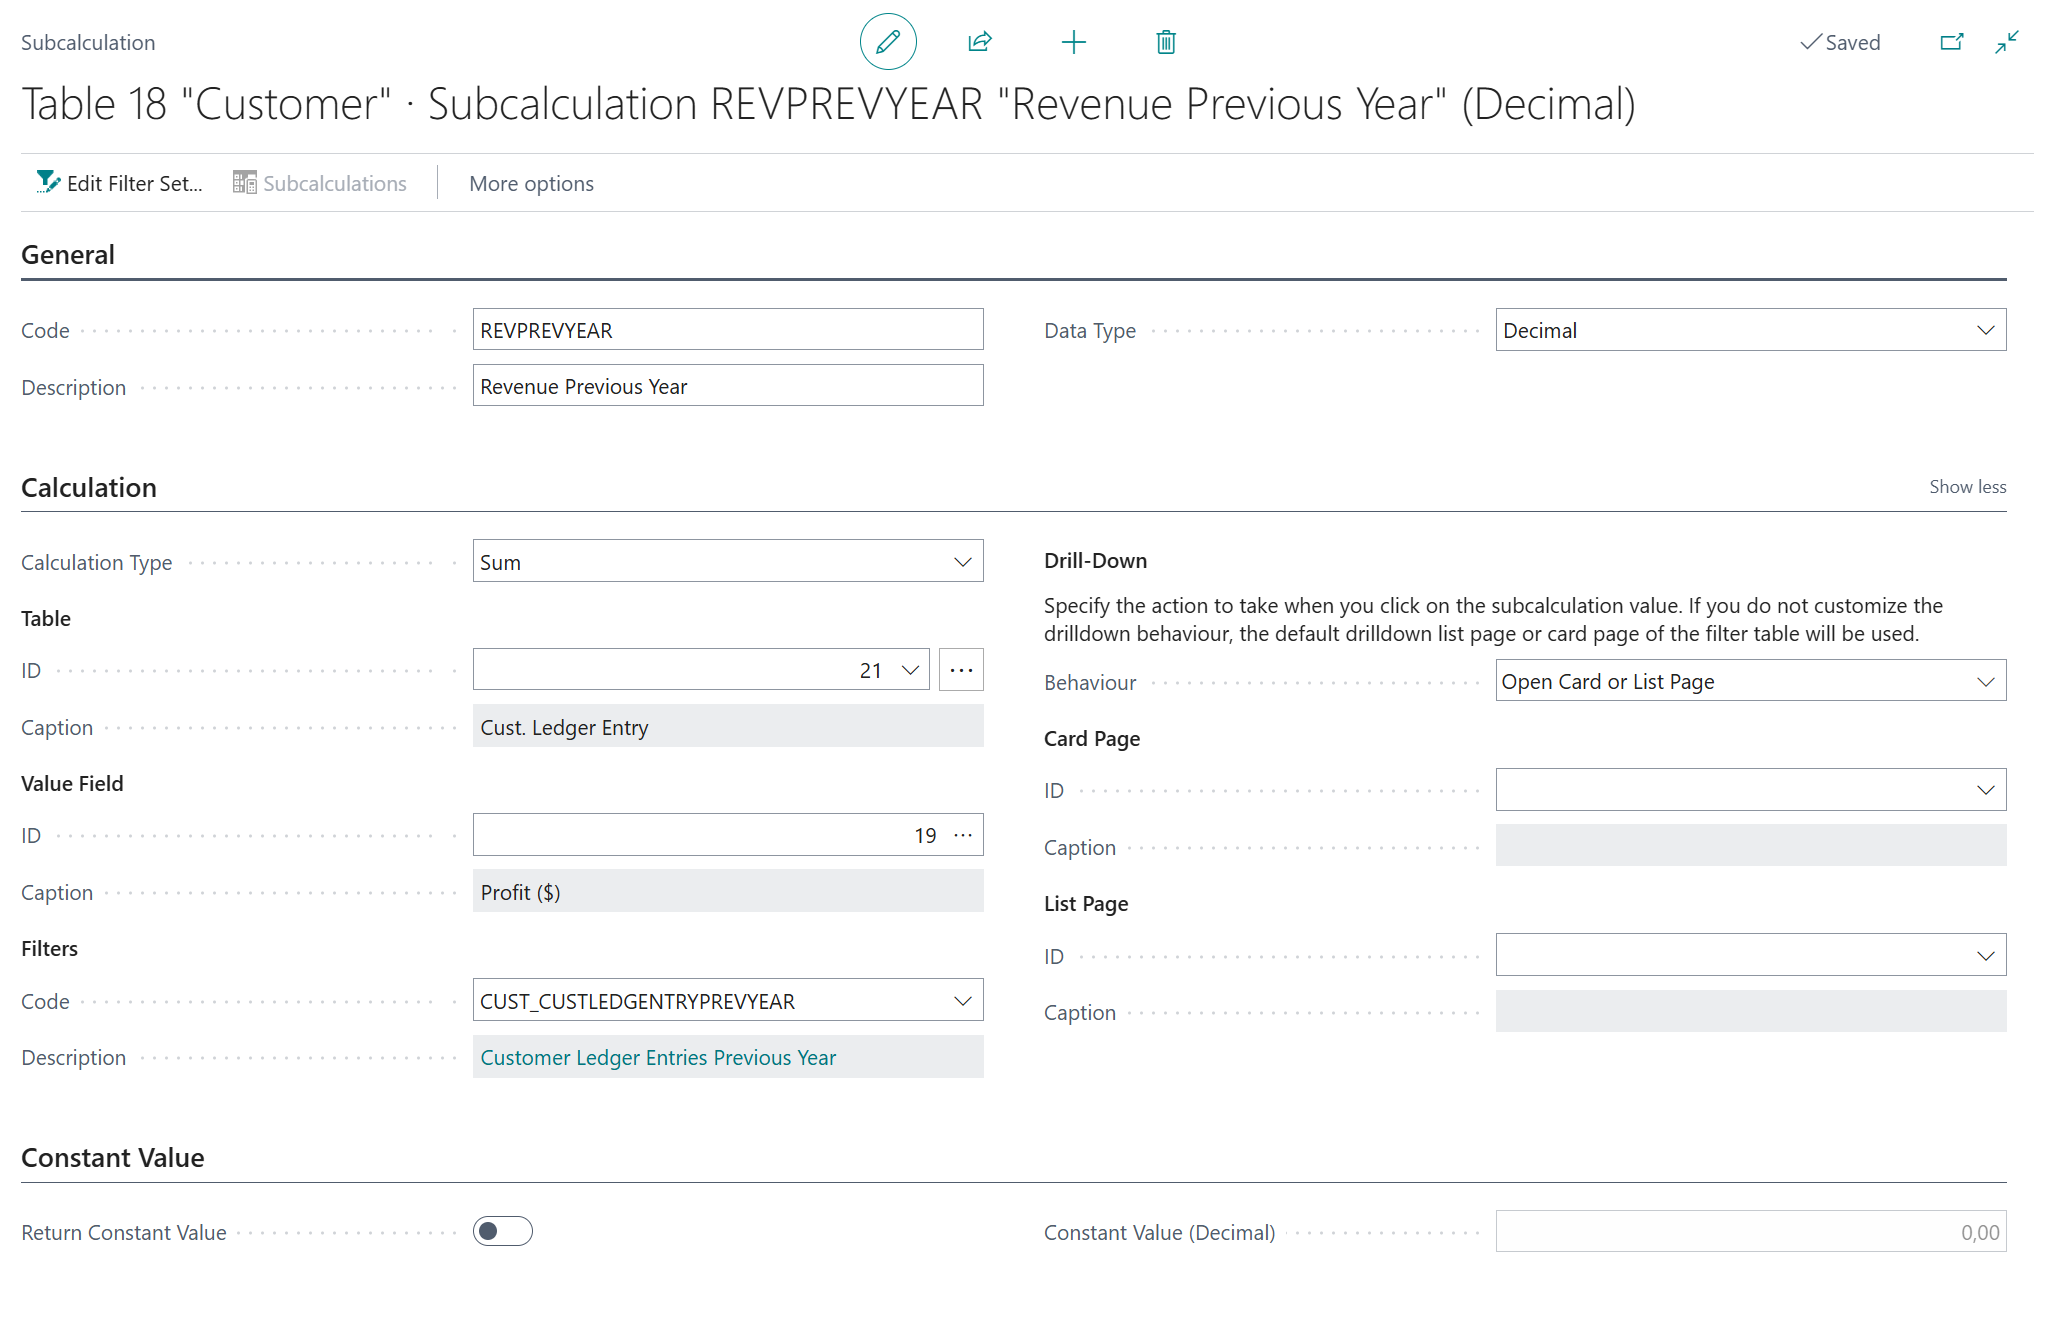Screen dimensions: 2052x1343
Task: Click the Value Field ID ellipsis
Action: coord(963,835)
